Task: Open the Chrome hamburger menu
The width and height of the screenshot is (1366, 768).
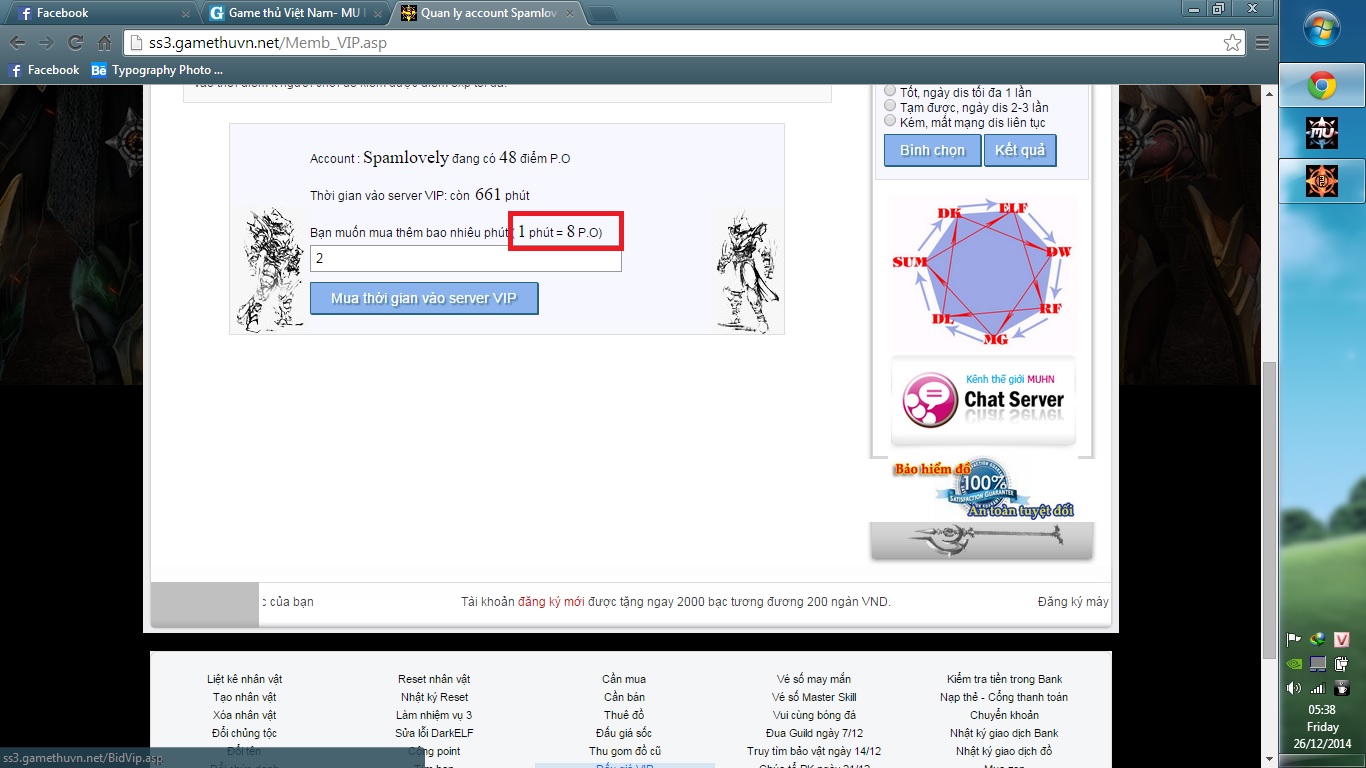Action: (x=1262, y=43)
